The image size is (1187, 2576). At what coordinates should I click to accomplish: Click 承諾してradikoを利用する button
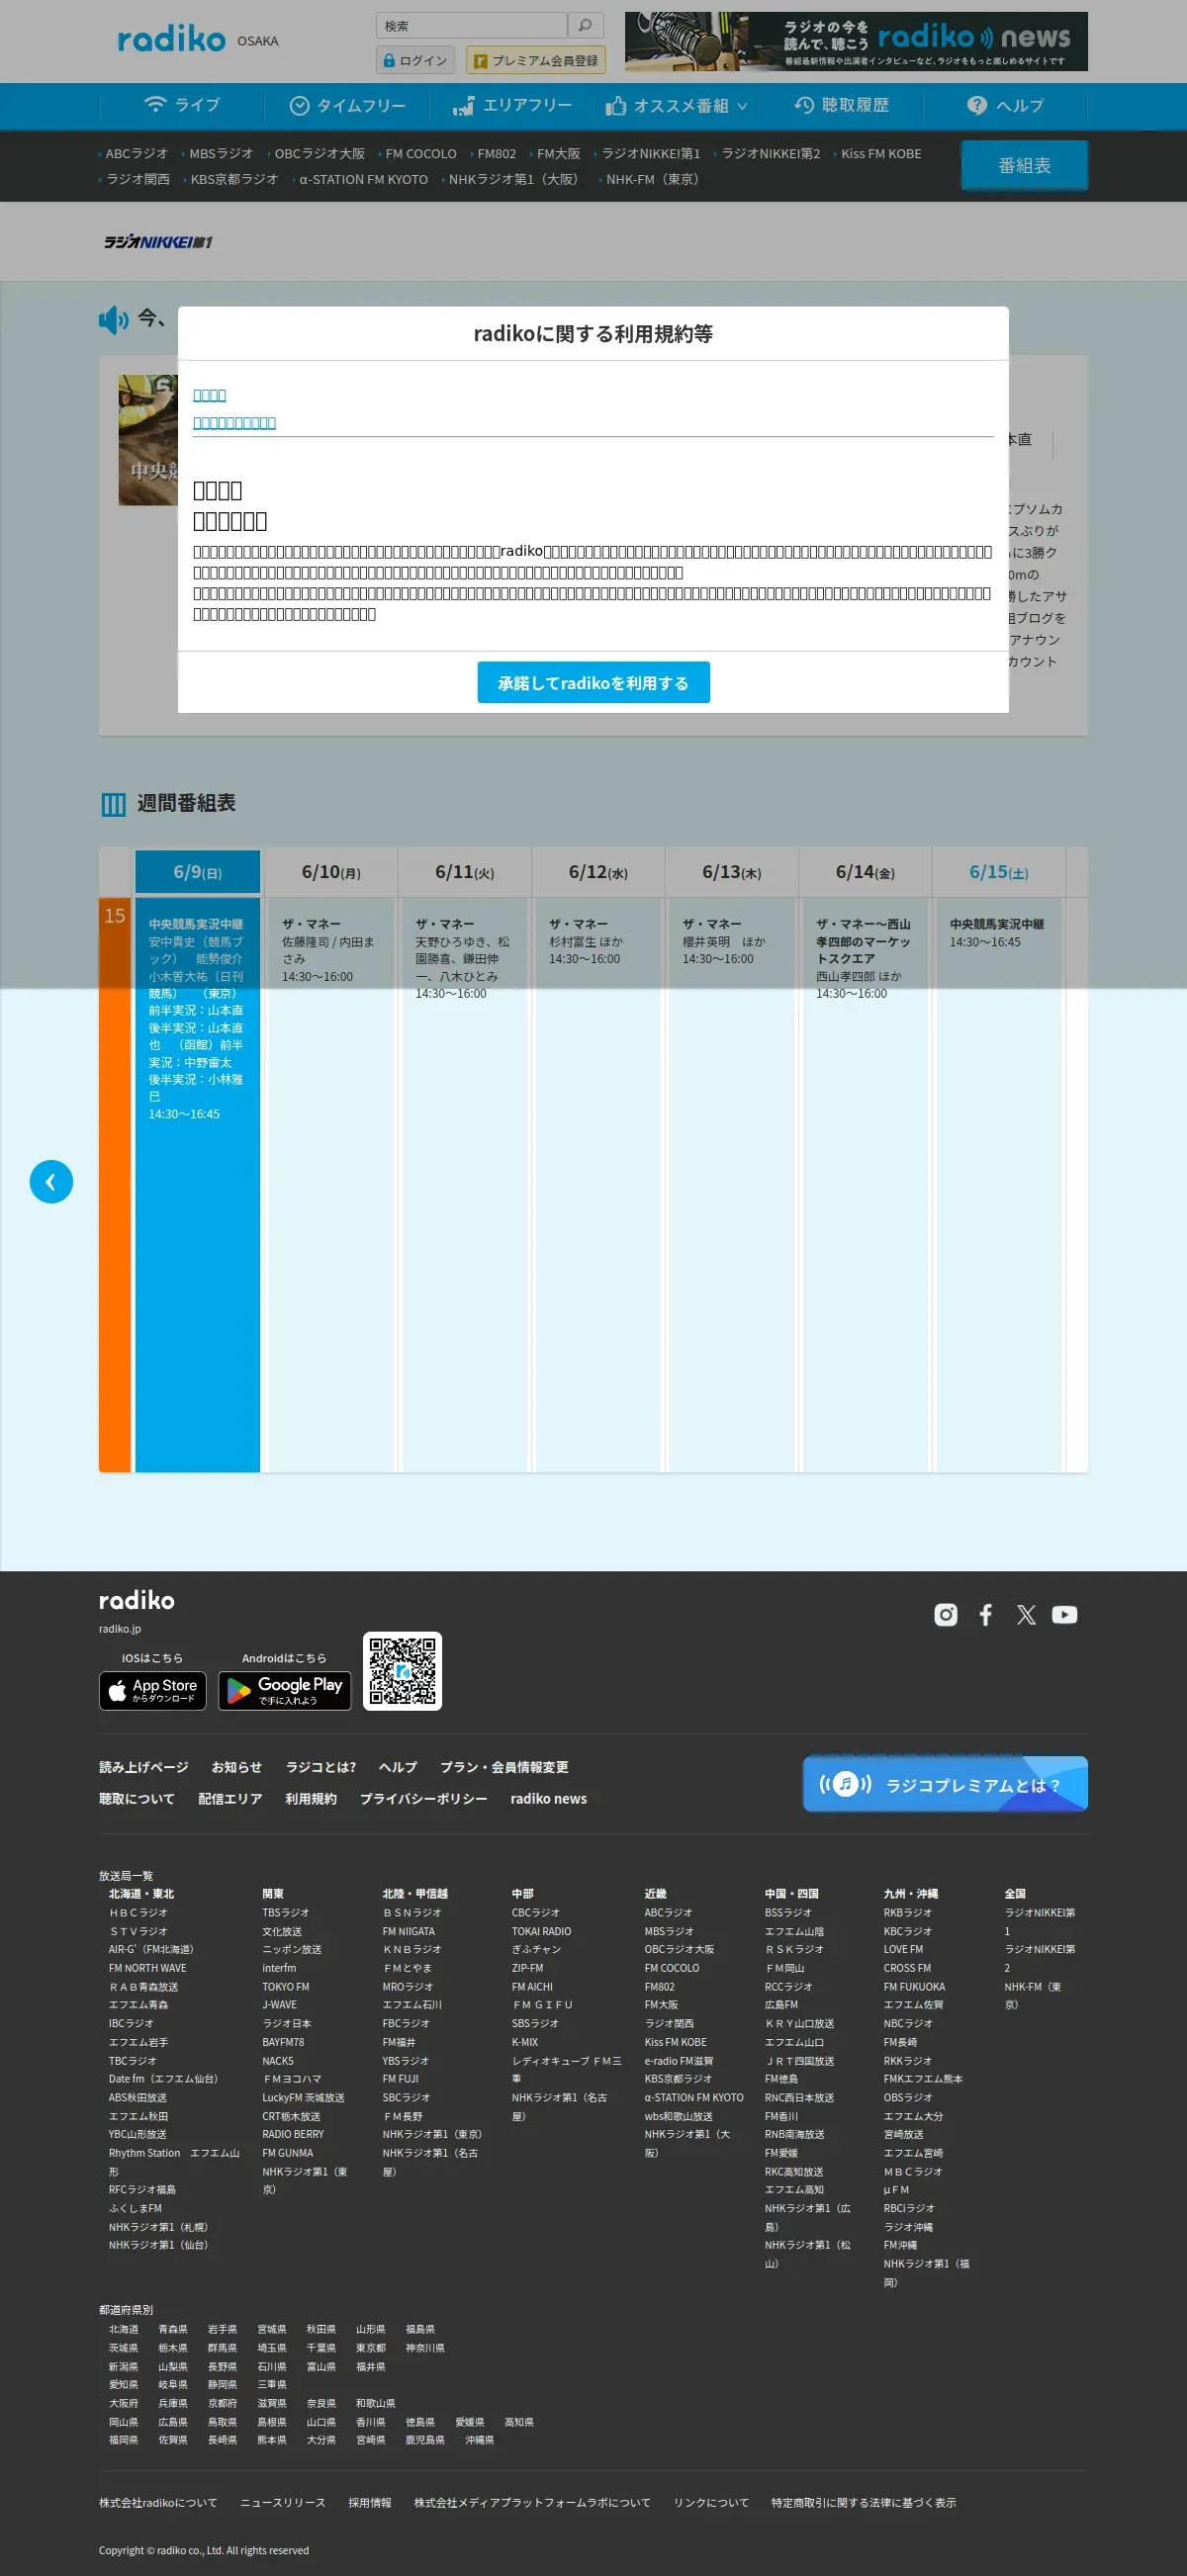(593, 682)
